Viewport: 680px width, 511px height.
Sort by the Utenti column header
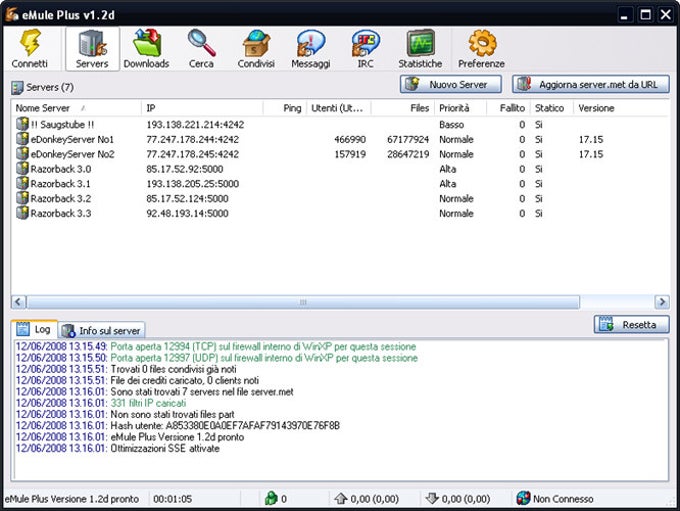tap(339, 108)
